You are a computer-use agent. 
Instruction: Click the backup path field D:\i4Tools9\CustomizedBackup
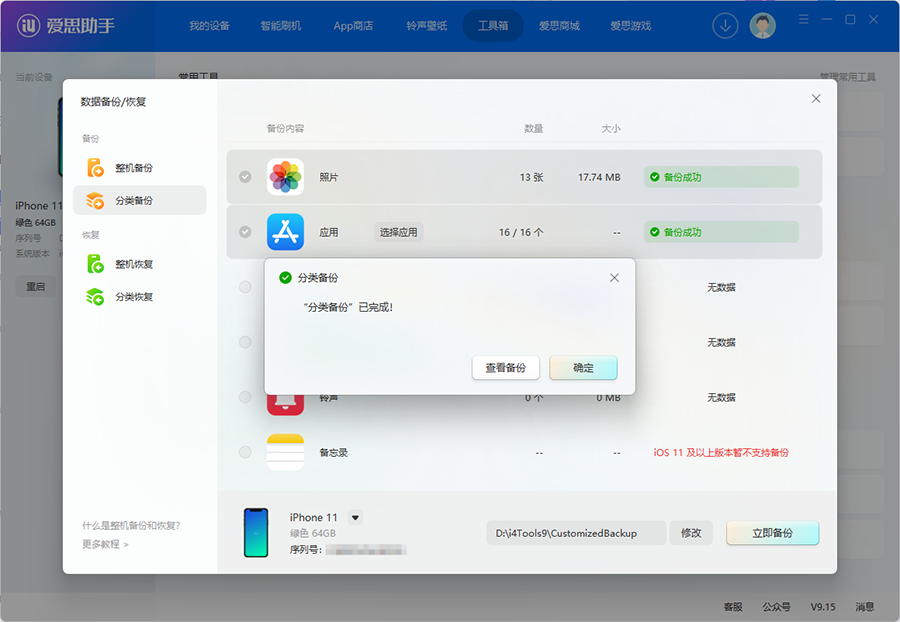coord(576,533)
